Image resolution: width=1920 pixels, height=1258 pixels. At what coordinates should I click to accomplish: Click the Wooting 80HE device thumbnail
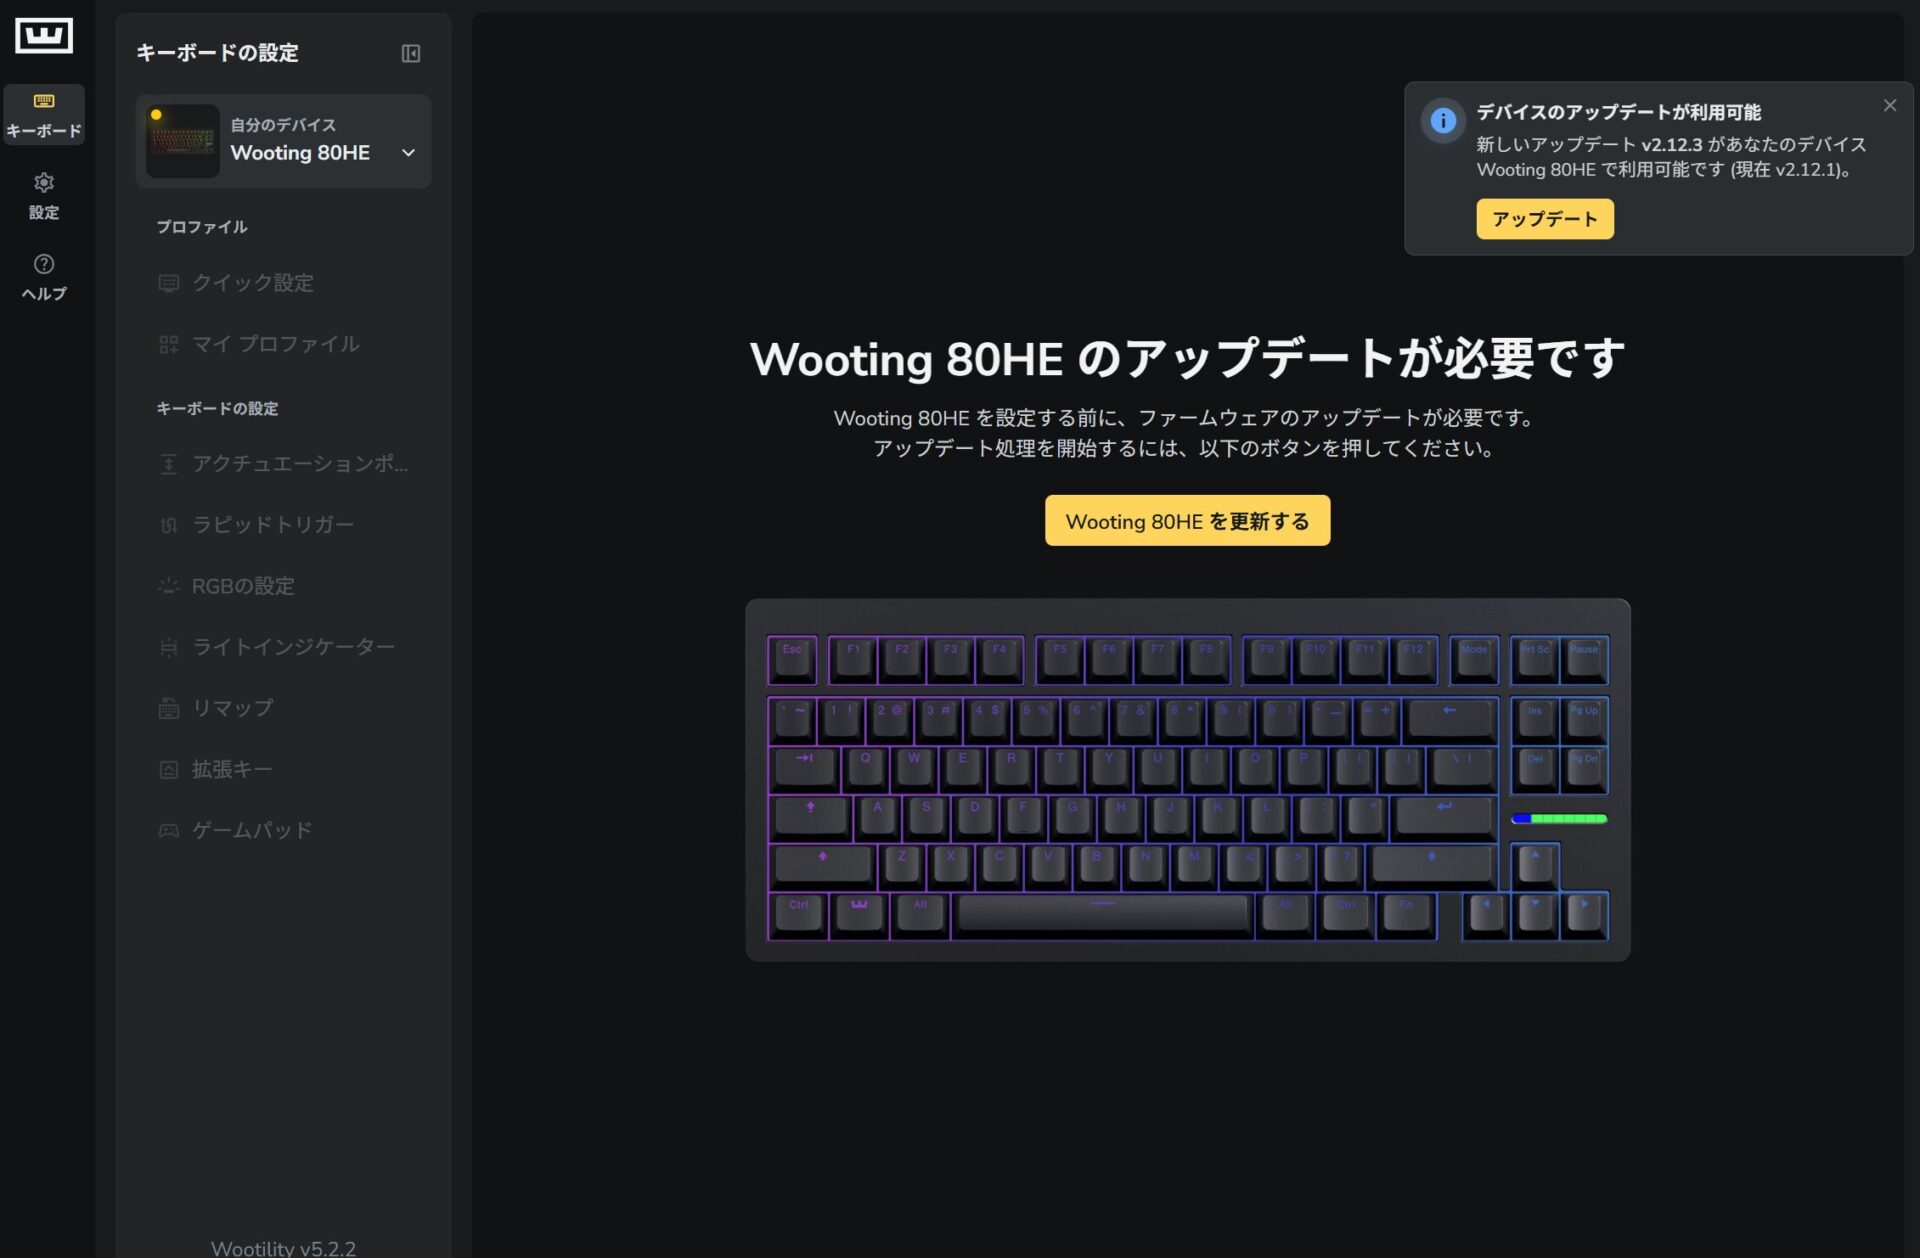click(x=182, y=142)
